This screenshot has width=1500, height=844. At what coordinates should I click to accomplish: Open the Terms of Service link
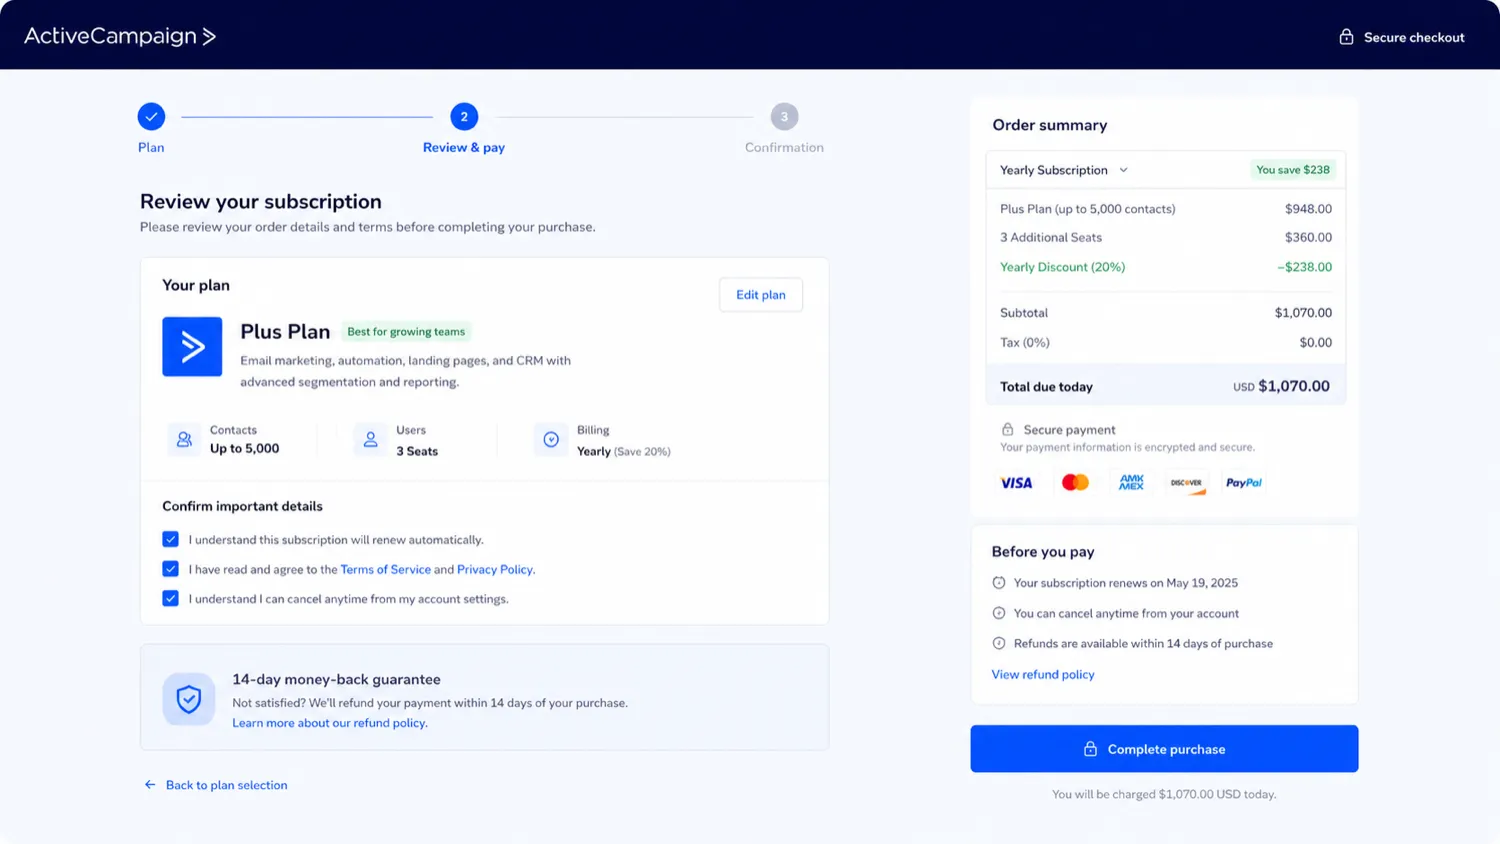(385, 569)
